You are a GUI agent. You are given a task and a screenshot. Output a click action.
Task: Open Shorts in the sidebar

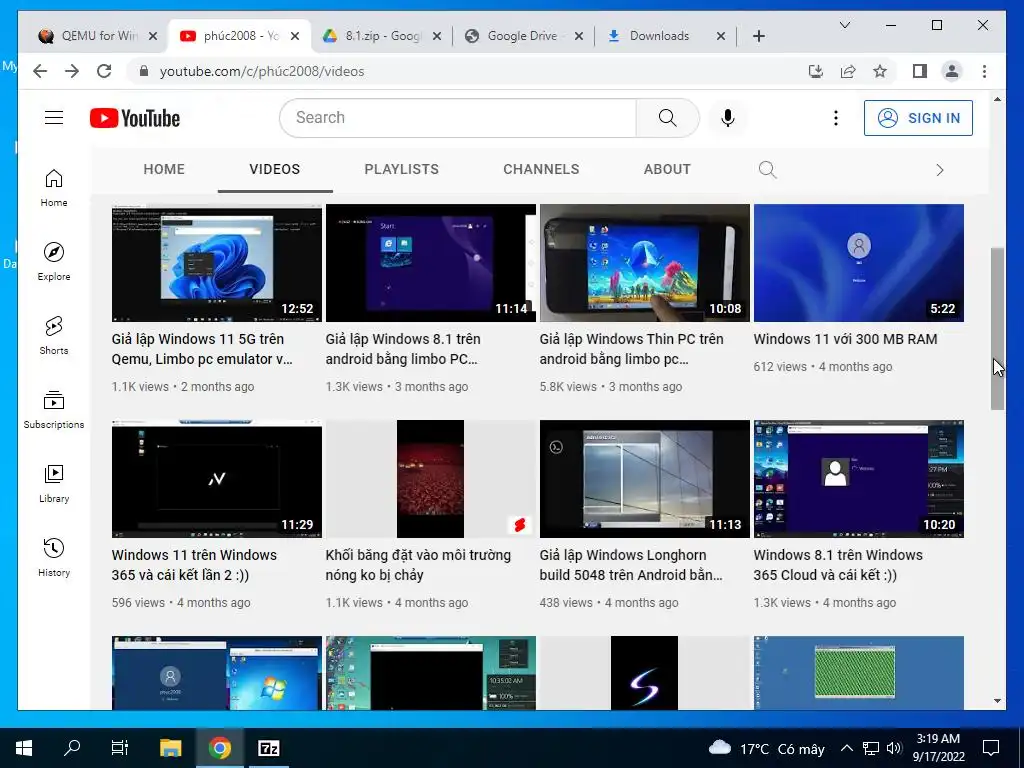click(54, 335)
